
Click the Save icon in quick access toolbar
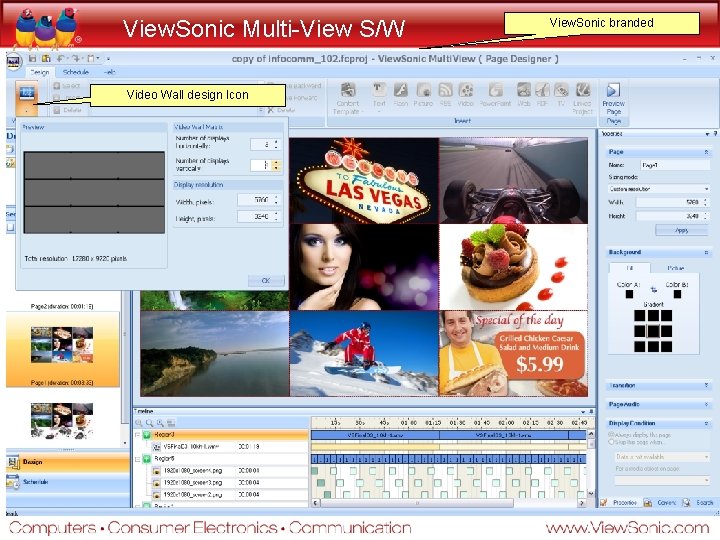pyautogui.click(x=32, y=58)
